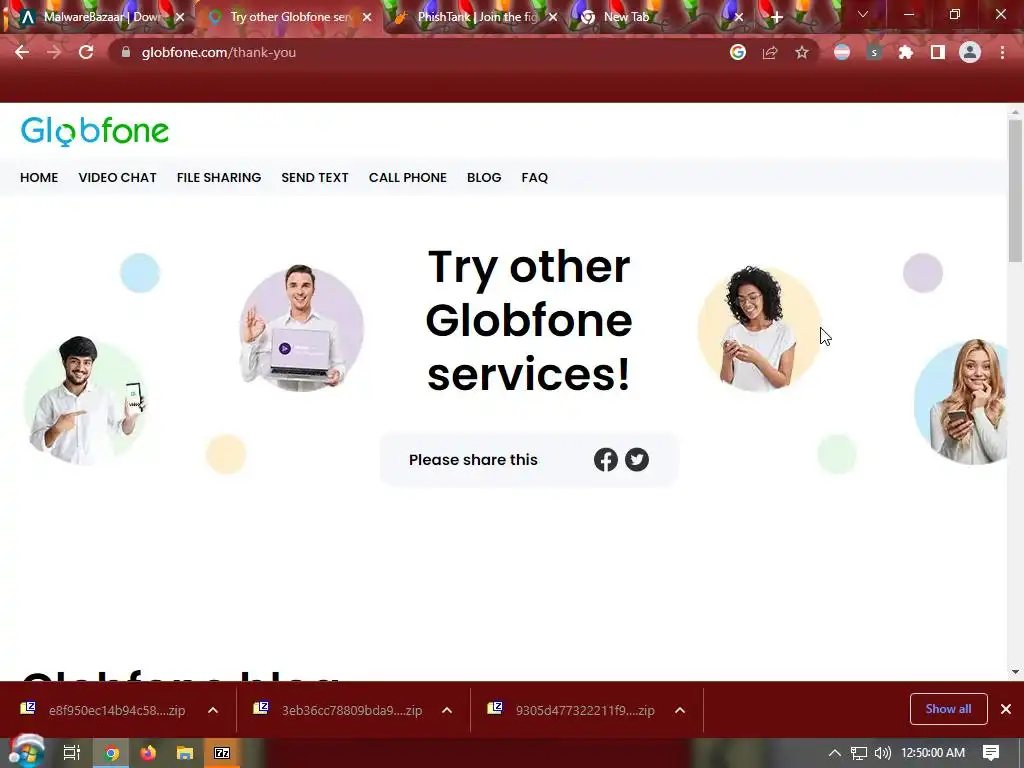Click the scrollbar down arrow

point(1015,671)
